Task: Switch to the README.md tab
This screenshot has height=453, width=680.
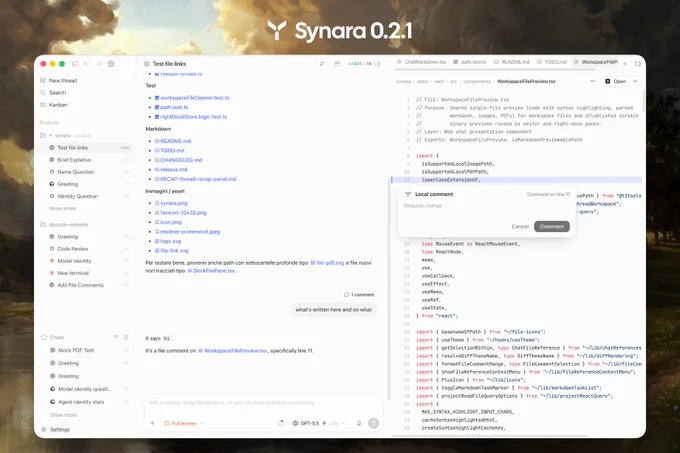Action: coord(512,62)
